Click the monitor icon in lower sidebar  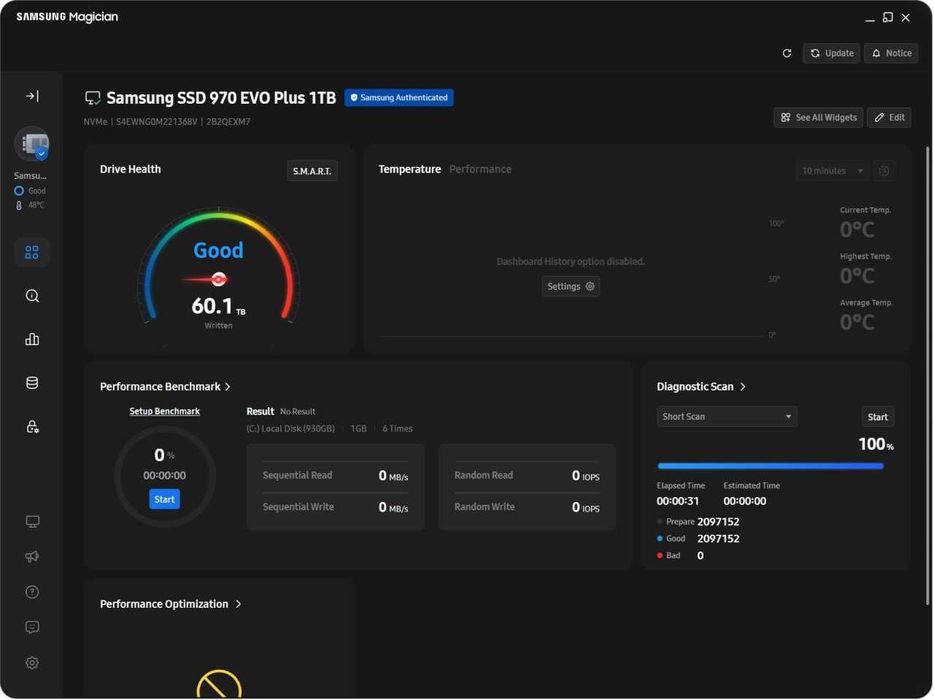[x=32, y=522]
